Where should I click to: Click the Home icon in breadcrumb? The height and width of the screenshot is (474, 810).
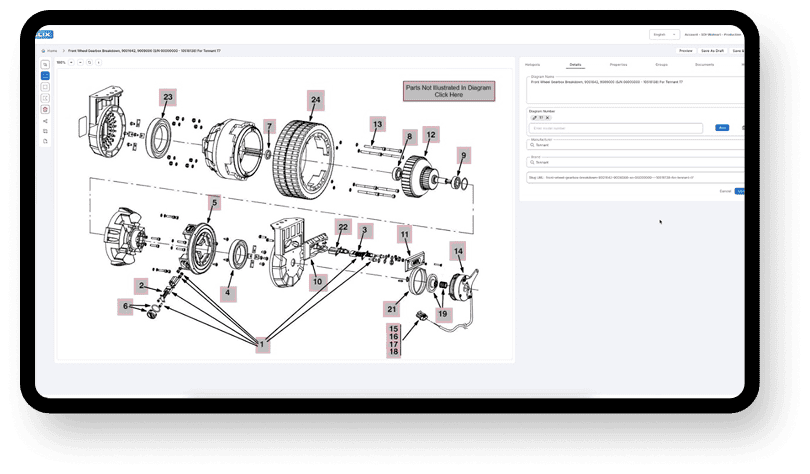[x=43, y=51]
